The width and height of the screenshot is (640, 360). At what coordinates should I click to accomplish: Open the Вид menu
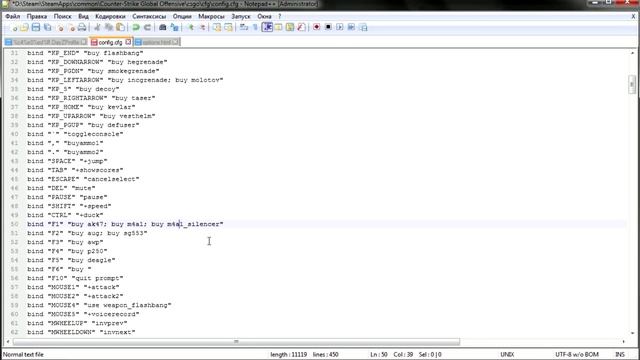(83, 16)
